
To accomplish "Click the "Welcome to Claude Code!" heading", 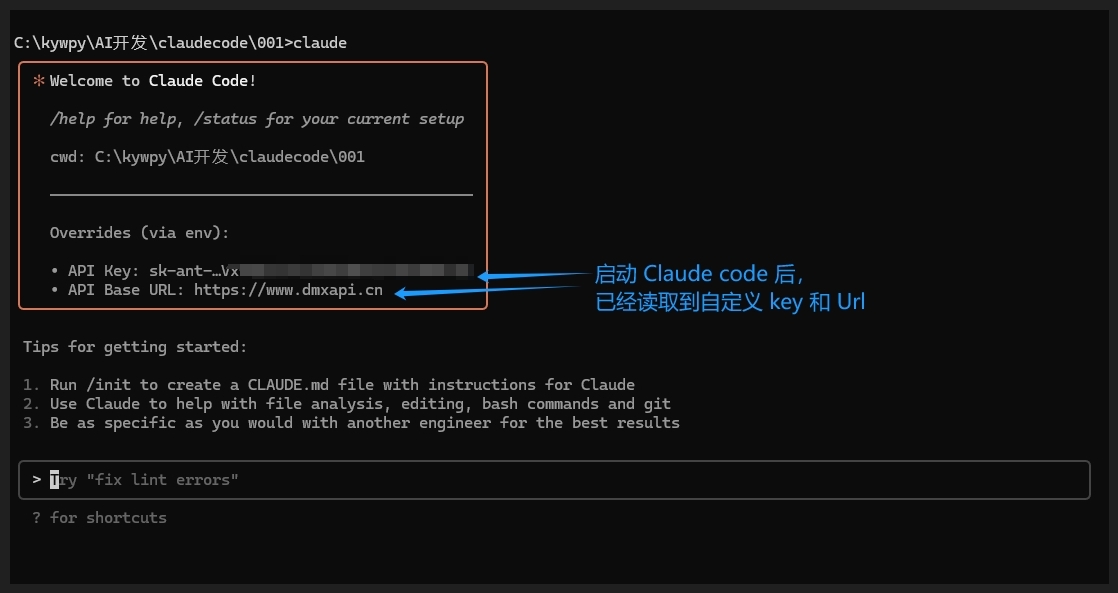I will (153, 81).
